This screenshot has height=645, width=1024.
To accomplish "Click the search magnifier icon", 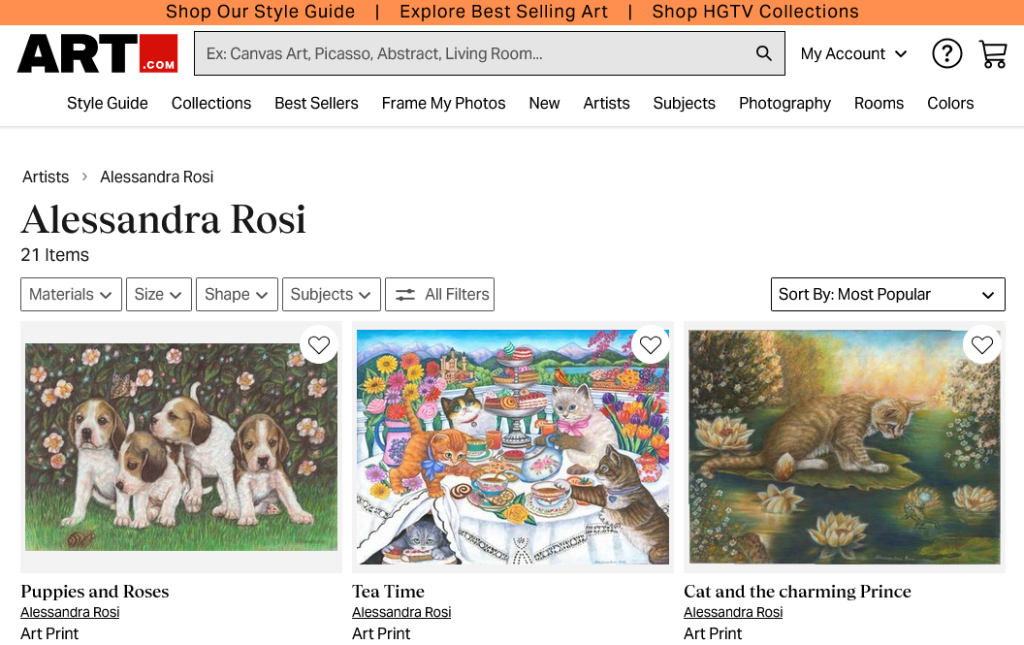I will 764,53.
